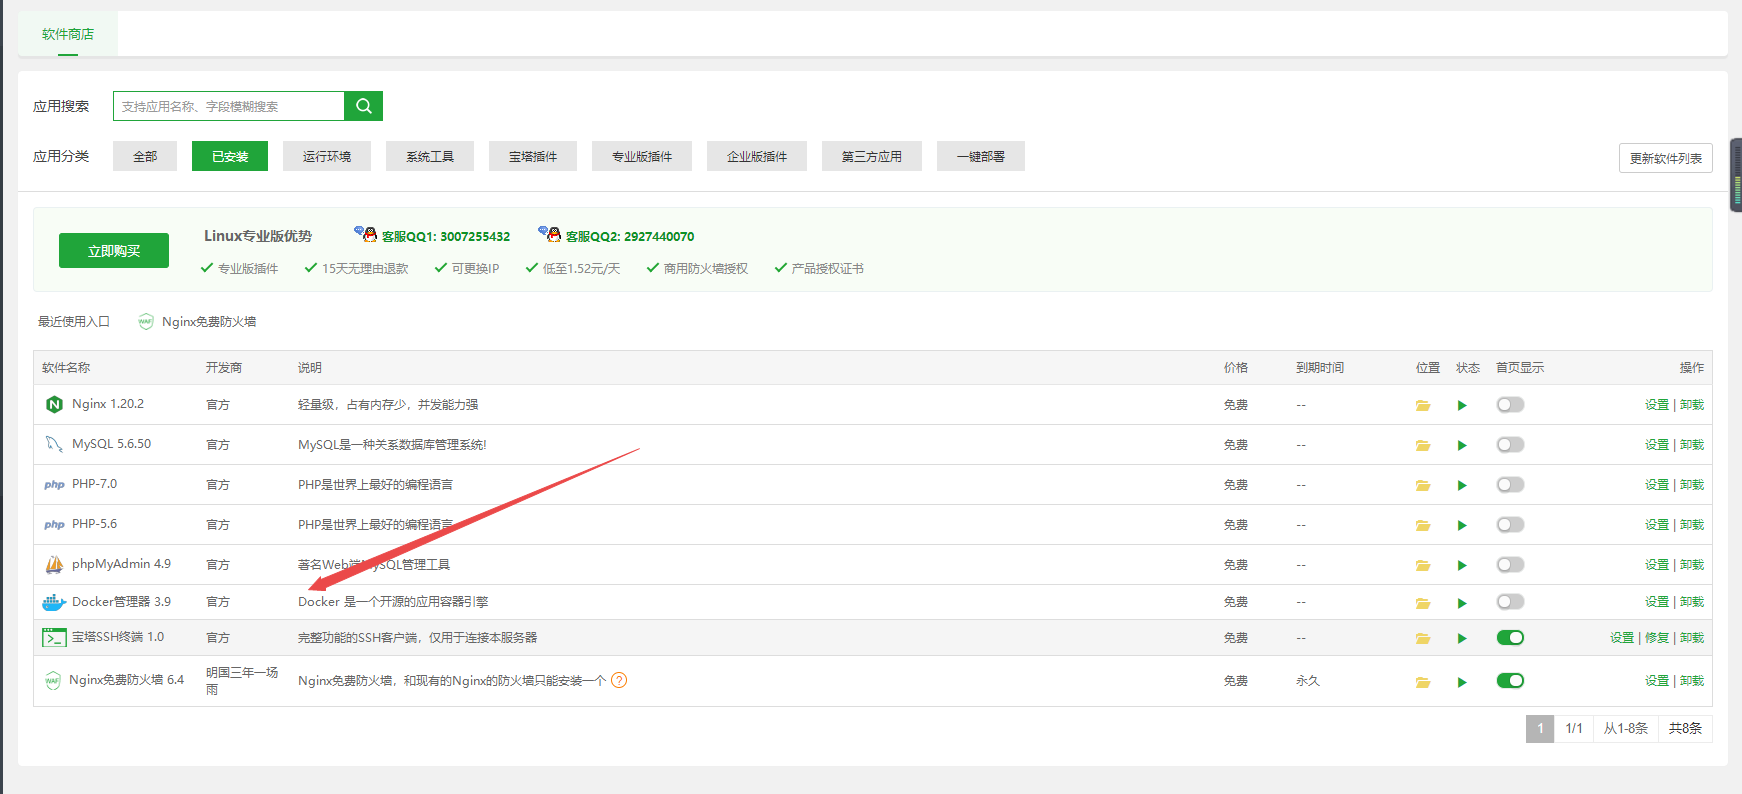Open folder location icon for Nginx免费防火墙 6.4
The width and height of the screenshot is (1742, 794).
tap(1423, 682)
